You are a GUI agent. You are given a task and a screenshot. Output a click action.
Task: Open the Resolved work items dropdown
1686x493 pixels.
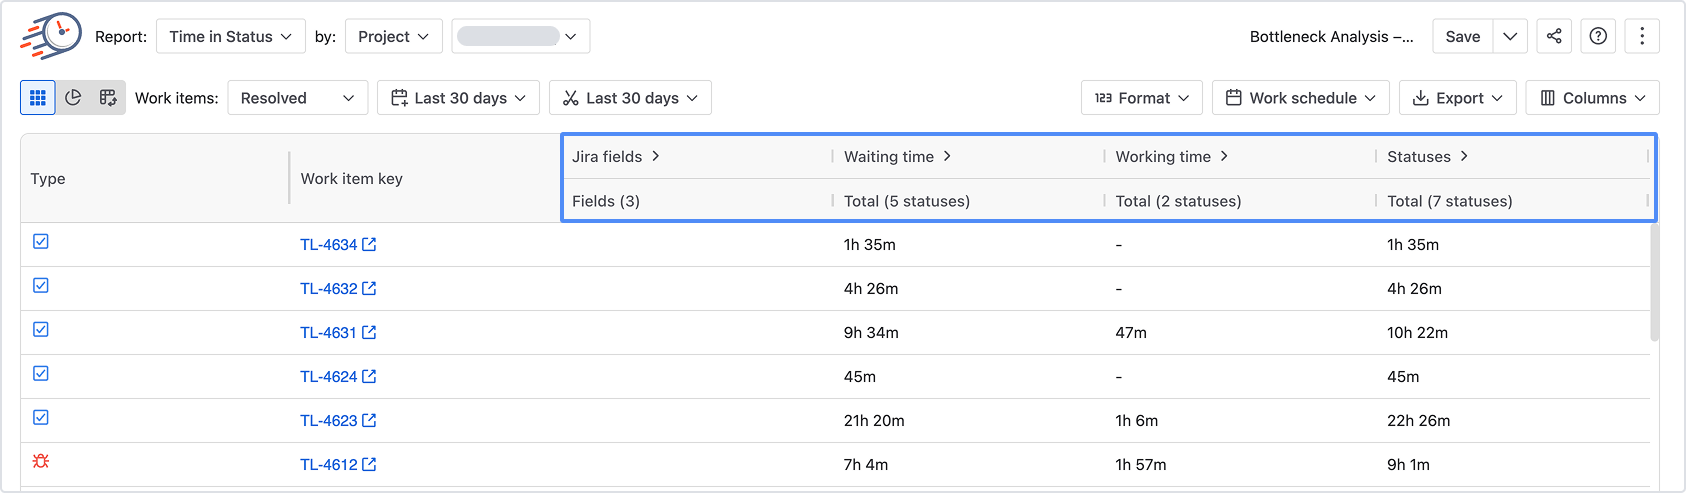298,98
